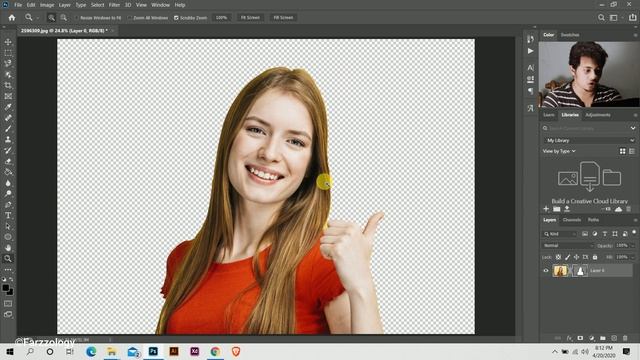Open the Image menu

coord(47,5)
